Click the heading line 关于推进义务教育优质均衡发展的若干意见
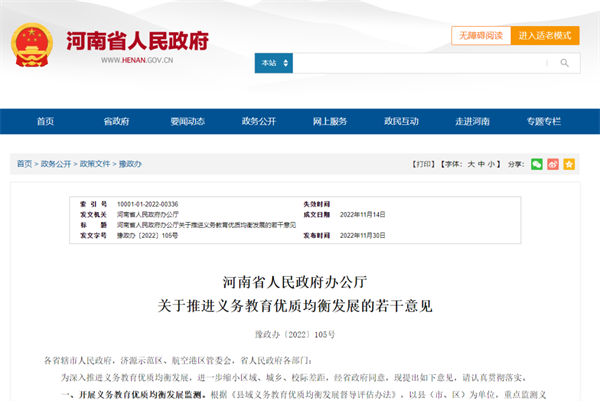Image resolution: width=600 pixels, height=401 pixels. 295,306
